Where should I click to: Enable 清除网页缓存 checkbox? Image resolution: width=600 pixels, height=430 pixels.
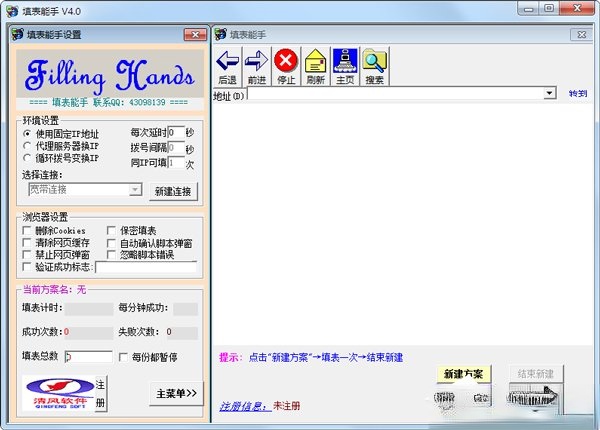[27, 243]
